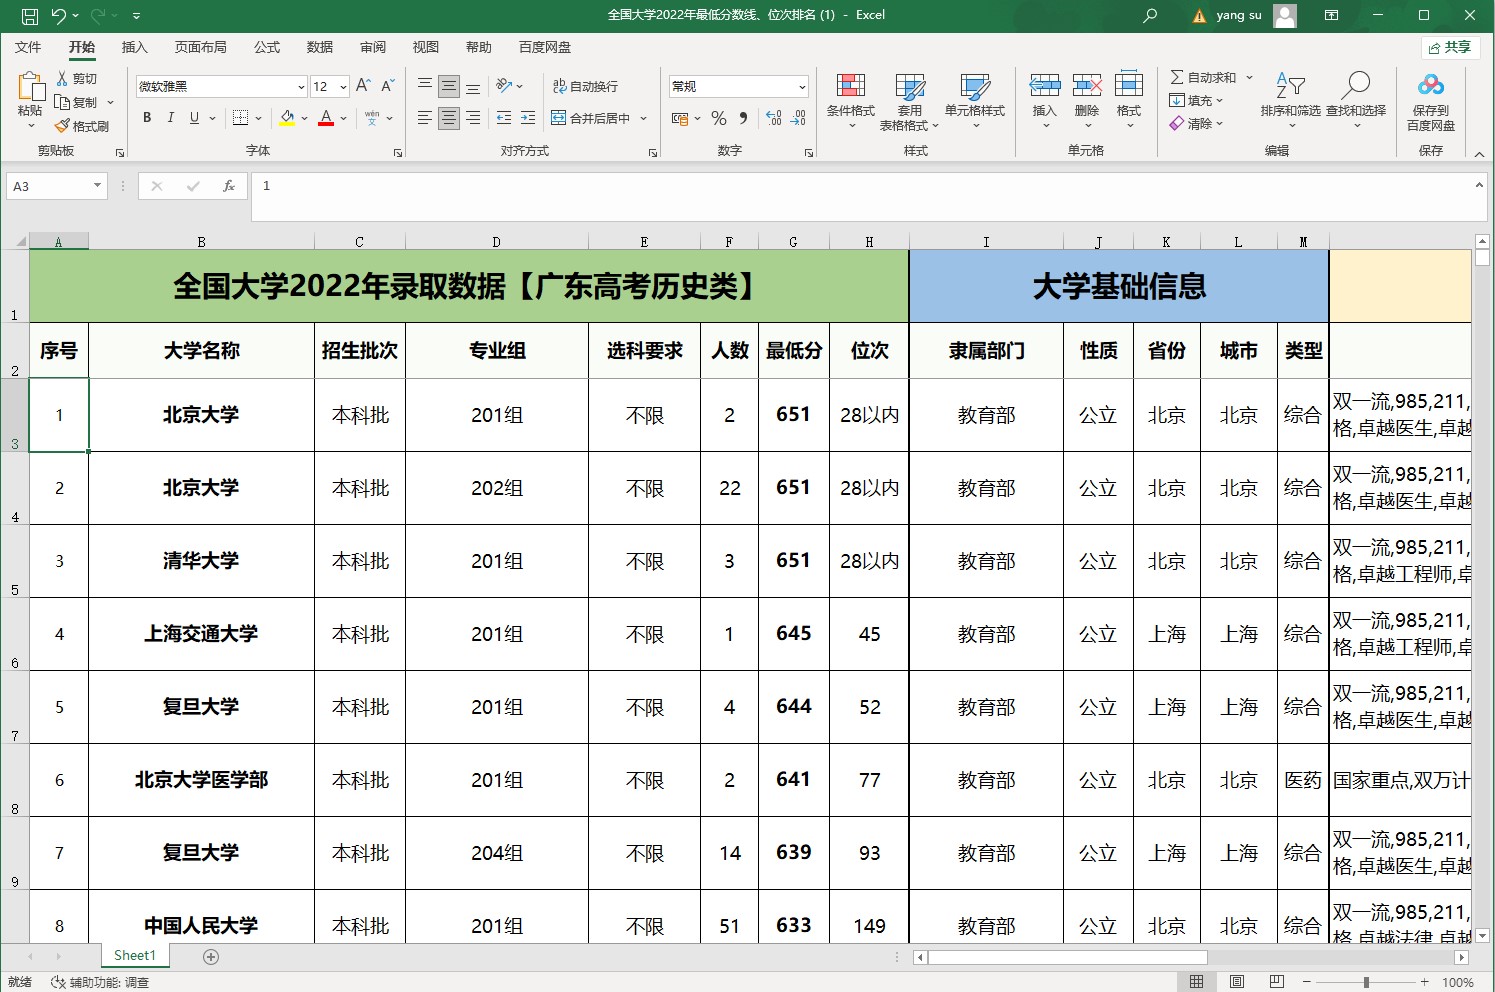Image resolution: width=1495 pixels, height=992 pixels.
Task: Click the comma style icon
Action: tap(743, 118)
